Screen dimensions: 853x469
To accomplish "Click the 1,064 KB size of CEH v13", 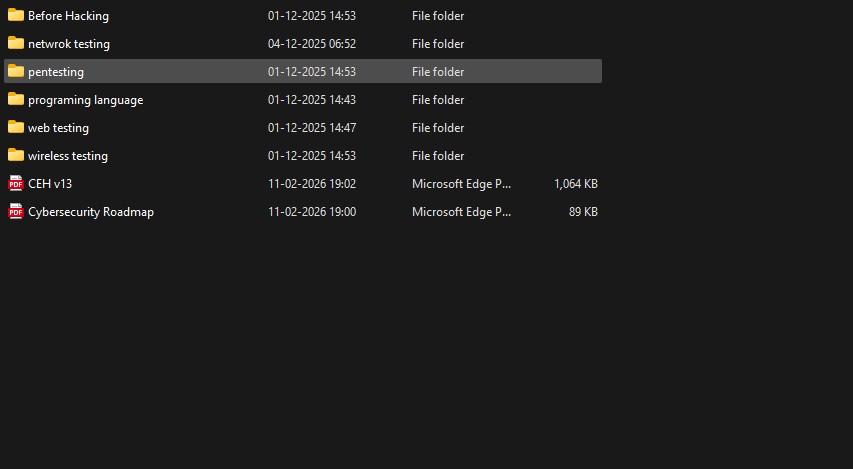I will point(576,184).
